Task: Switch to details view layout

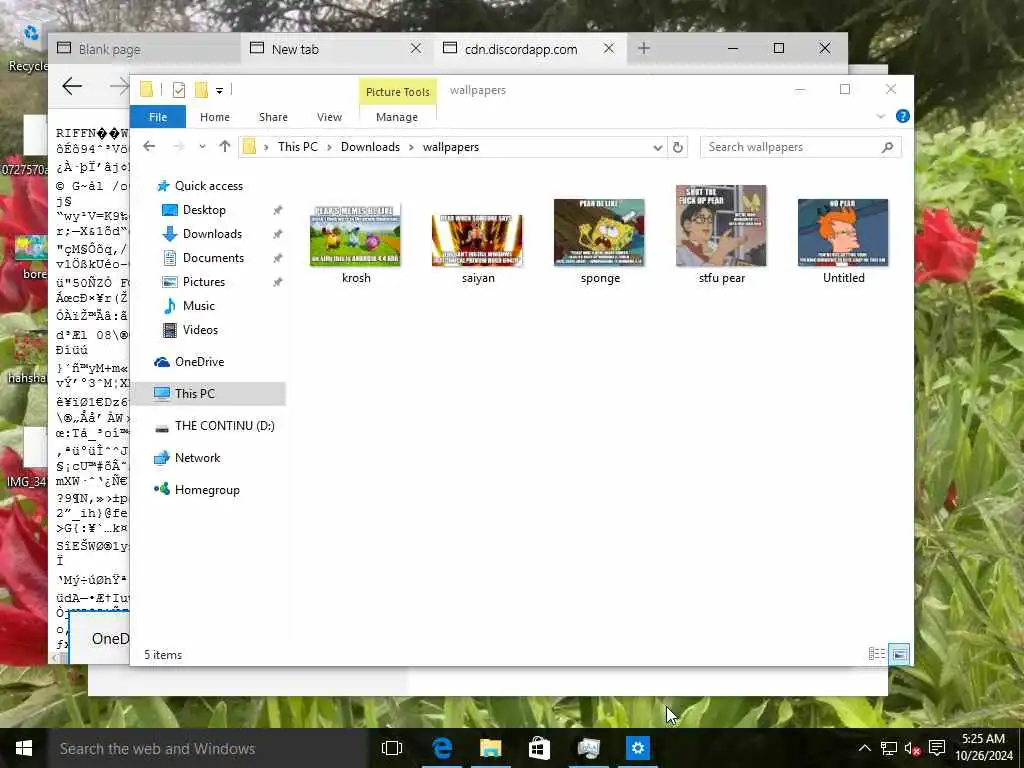Action: (876, 654)
